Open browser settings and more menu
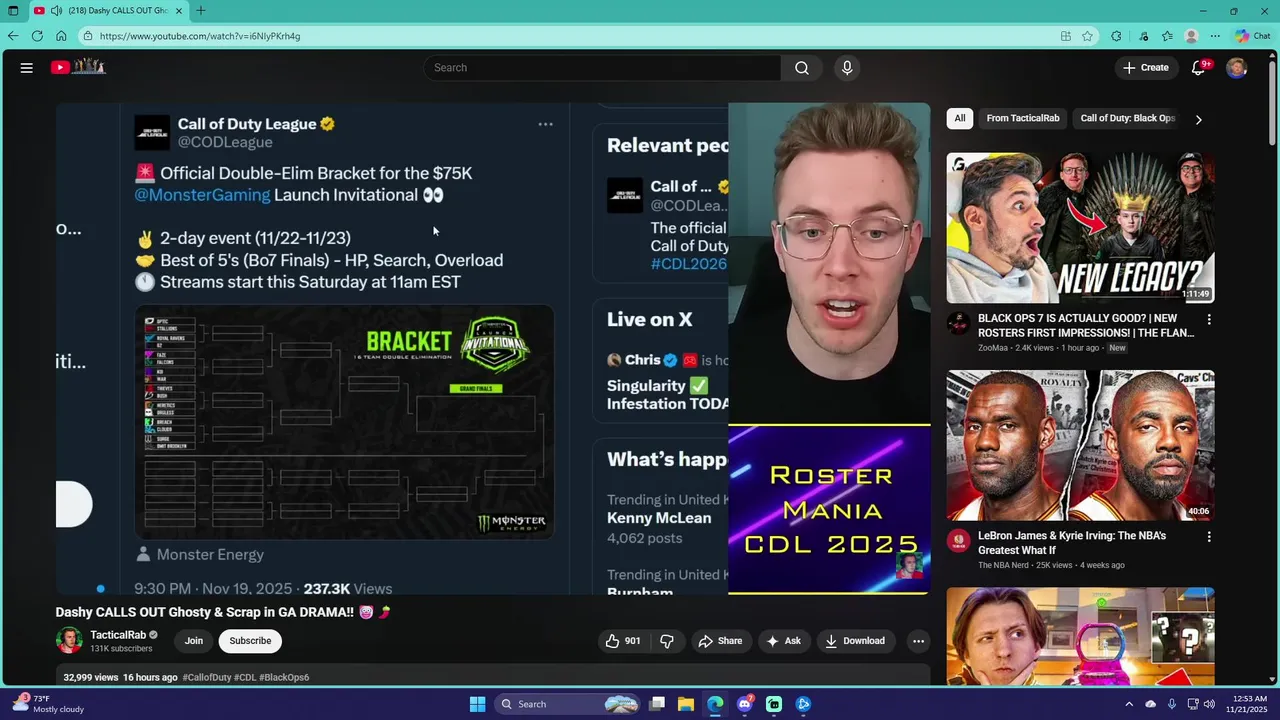This screenshot has width=1280, height=720. pos(1215,36)
